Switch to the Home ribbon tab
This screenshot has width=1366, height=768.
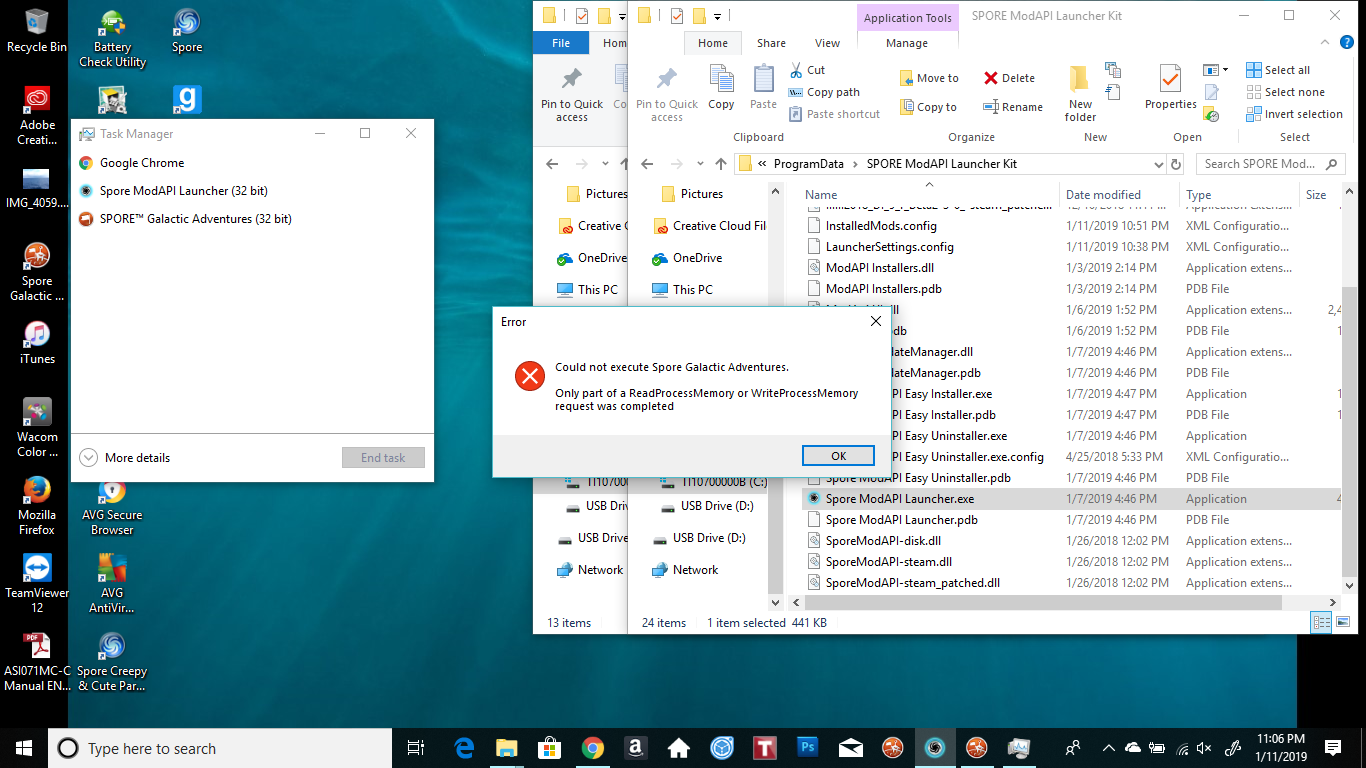point(713,43)
